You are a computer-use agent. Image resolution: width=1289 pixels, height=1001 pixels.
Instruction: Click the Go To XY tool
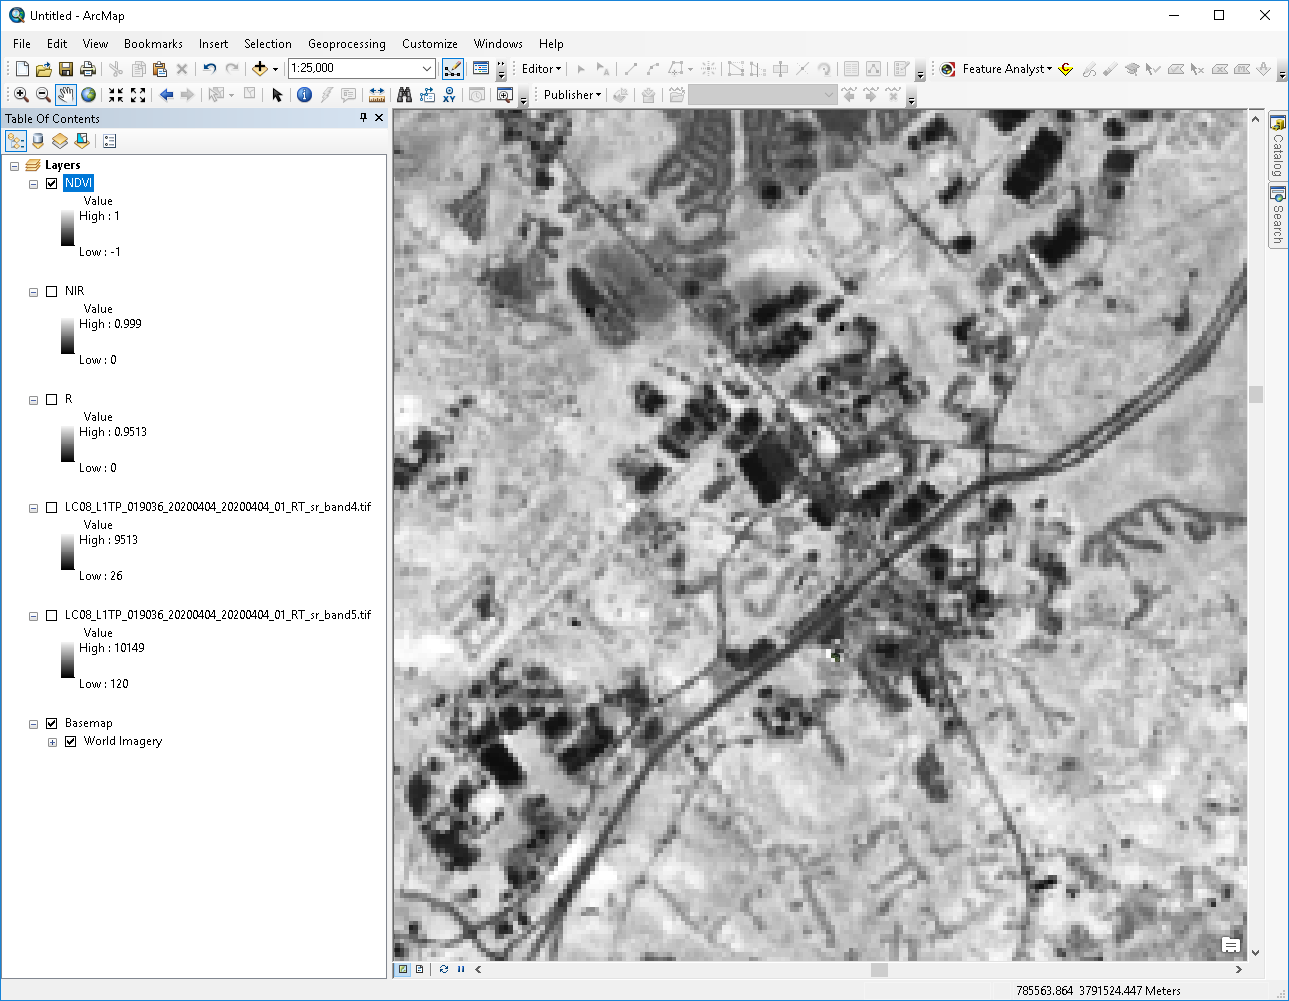[449, 94]
